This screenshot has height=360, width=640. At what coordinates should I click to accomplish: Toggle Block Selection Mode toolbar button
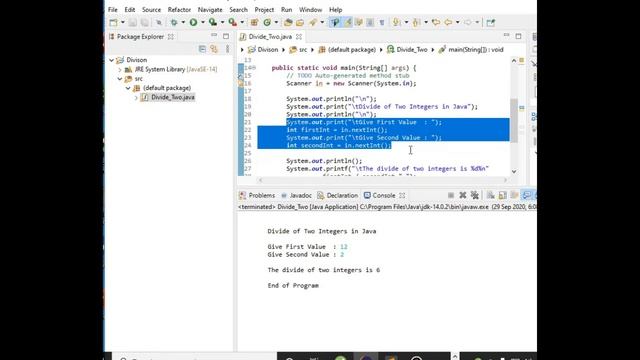(x=370, y=22)
